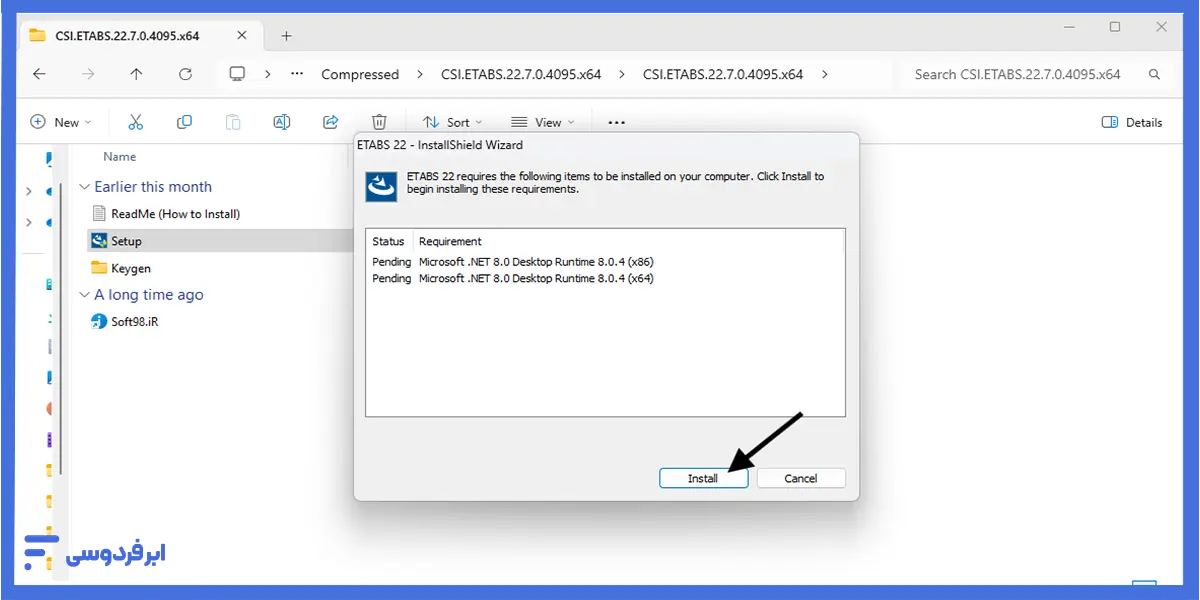Screen dimensions: 1200x600
Task: Open the New dropdown
Action: pos(61,122)
